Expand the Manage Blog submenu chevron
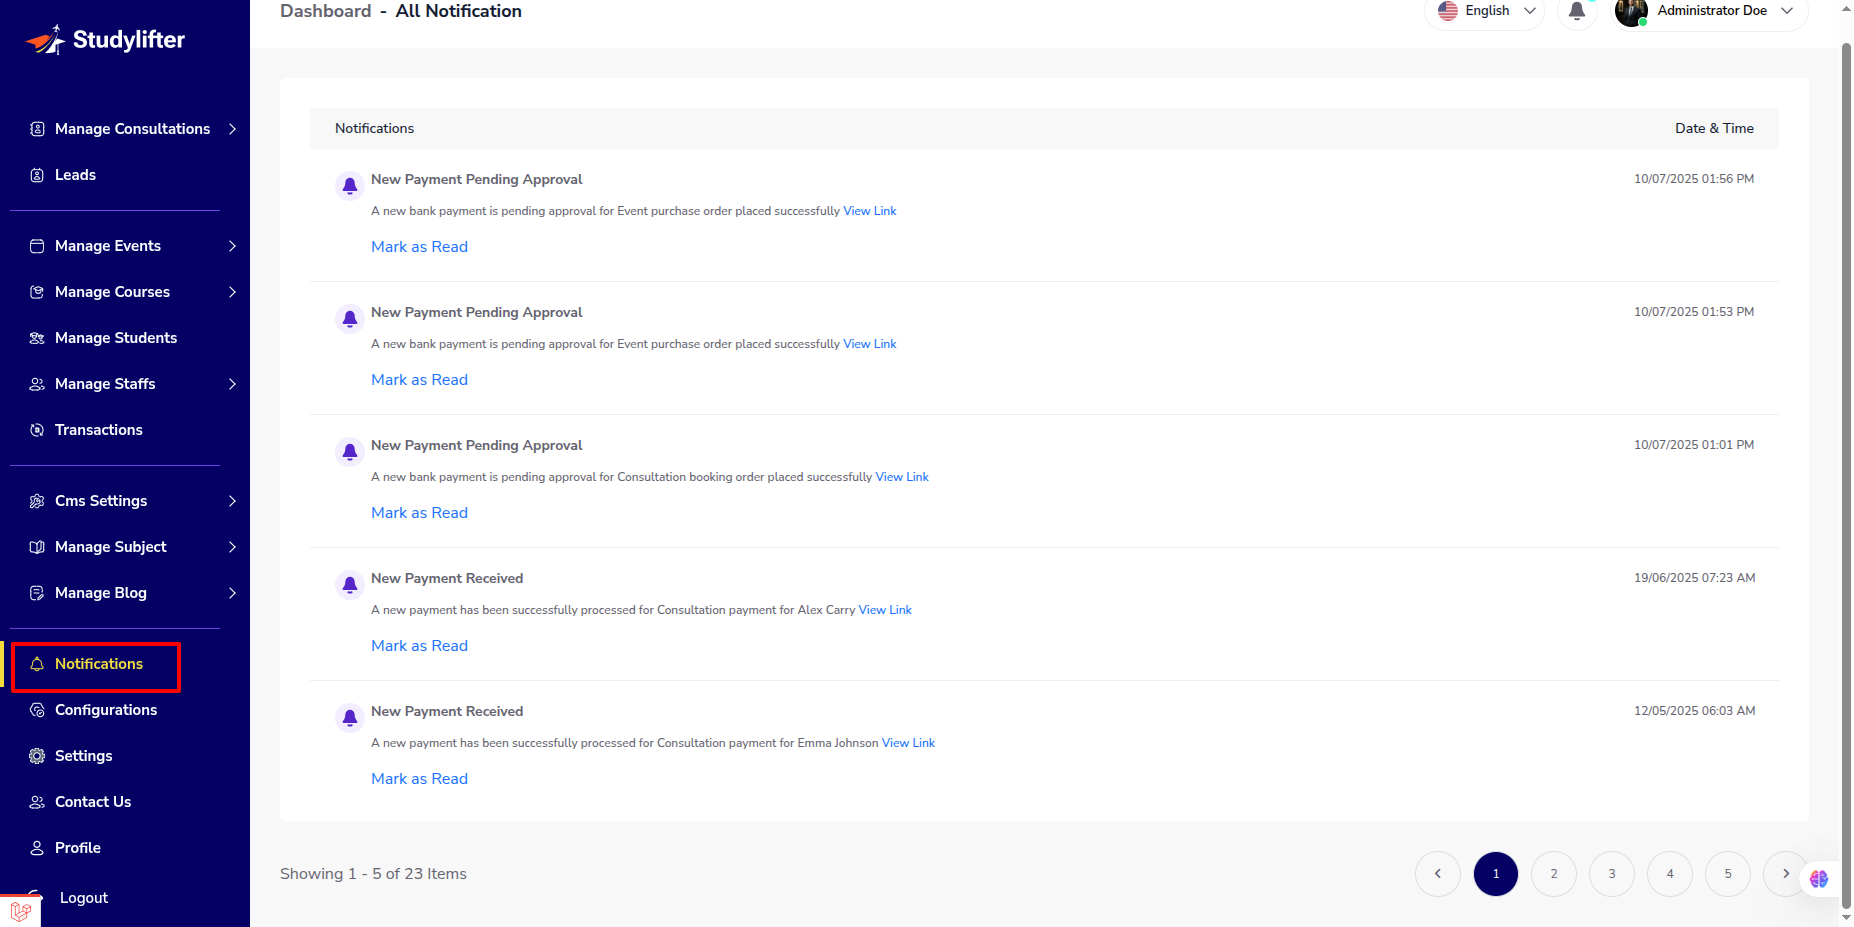 click(x=232, y=593)
